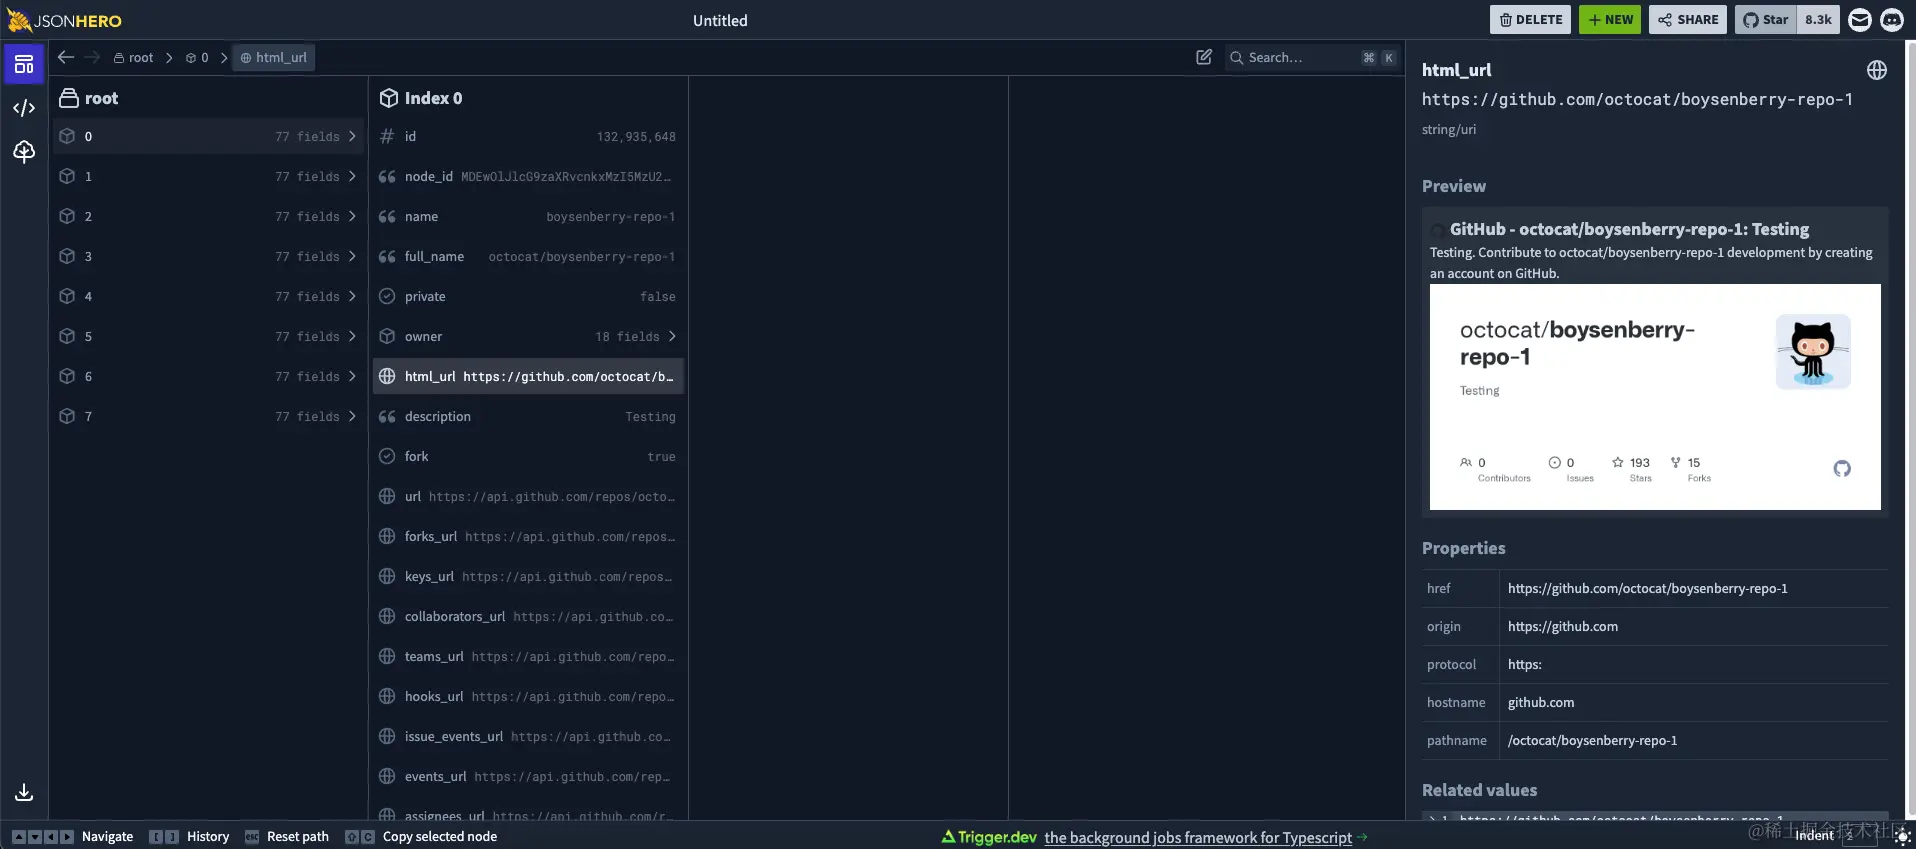Viewport: 1916px width, 849px height.
Task: Select the highlighted html_url row
Action: pos(528,376)
